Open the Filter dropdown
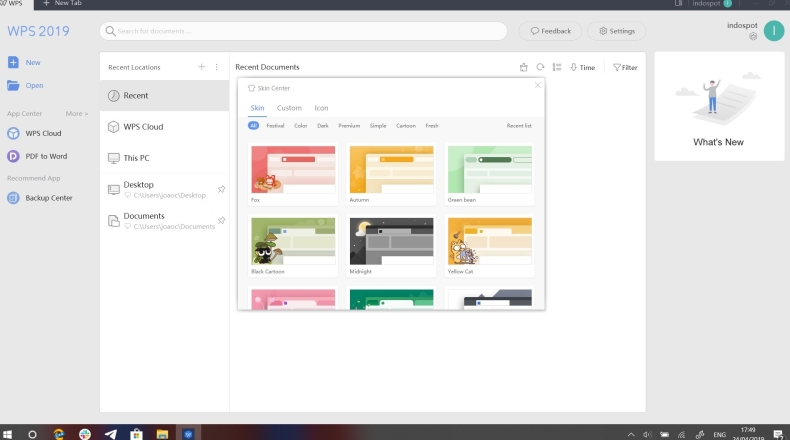Screen dimensions: 790x440 point(625,67)
